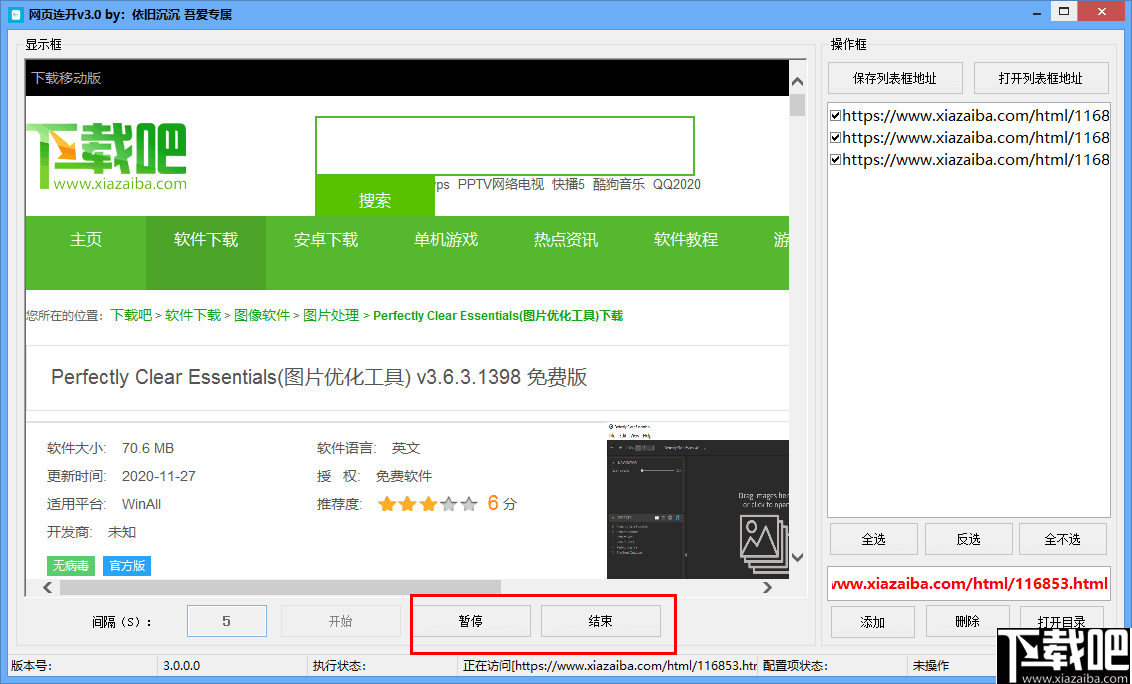This screenshot has width=1132, height=684.
Task: Click the fourth rating star
Action: coord(449,504)
